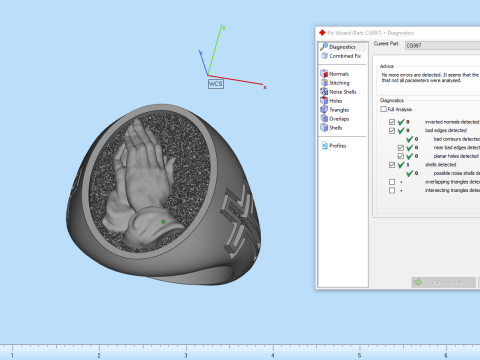Open the Diagnostics page in Fix Wizard
This screenshot has height=360, width=480.
click(x=342, y=47)
